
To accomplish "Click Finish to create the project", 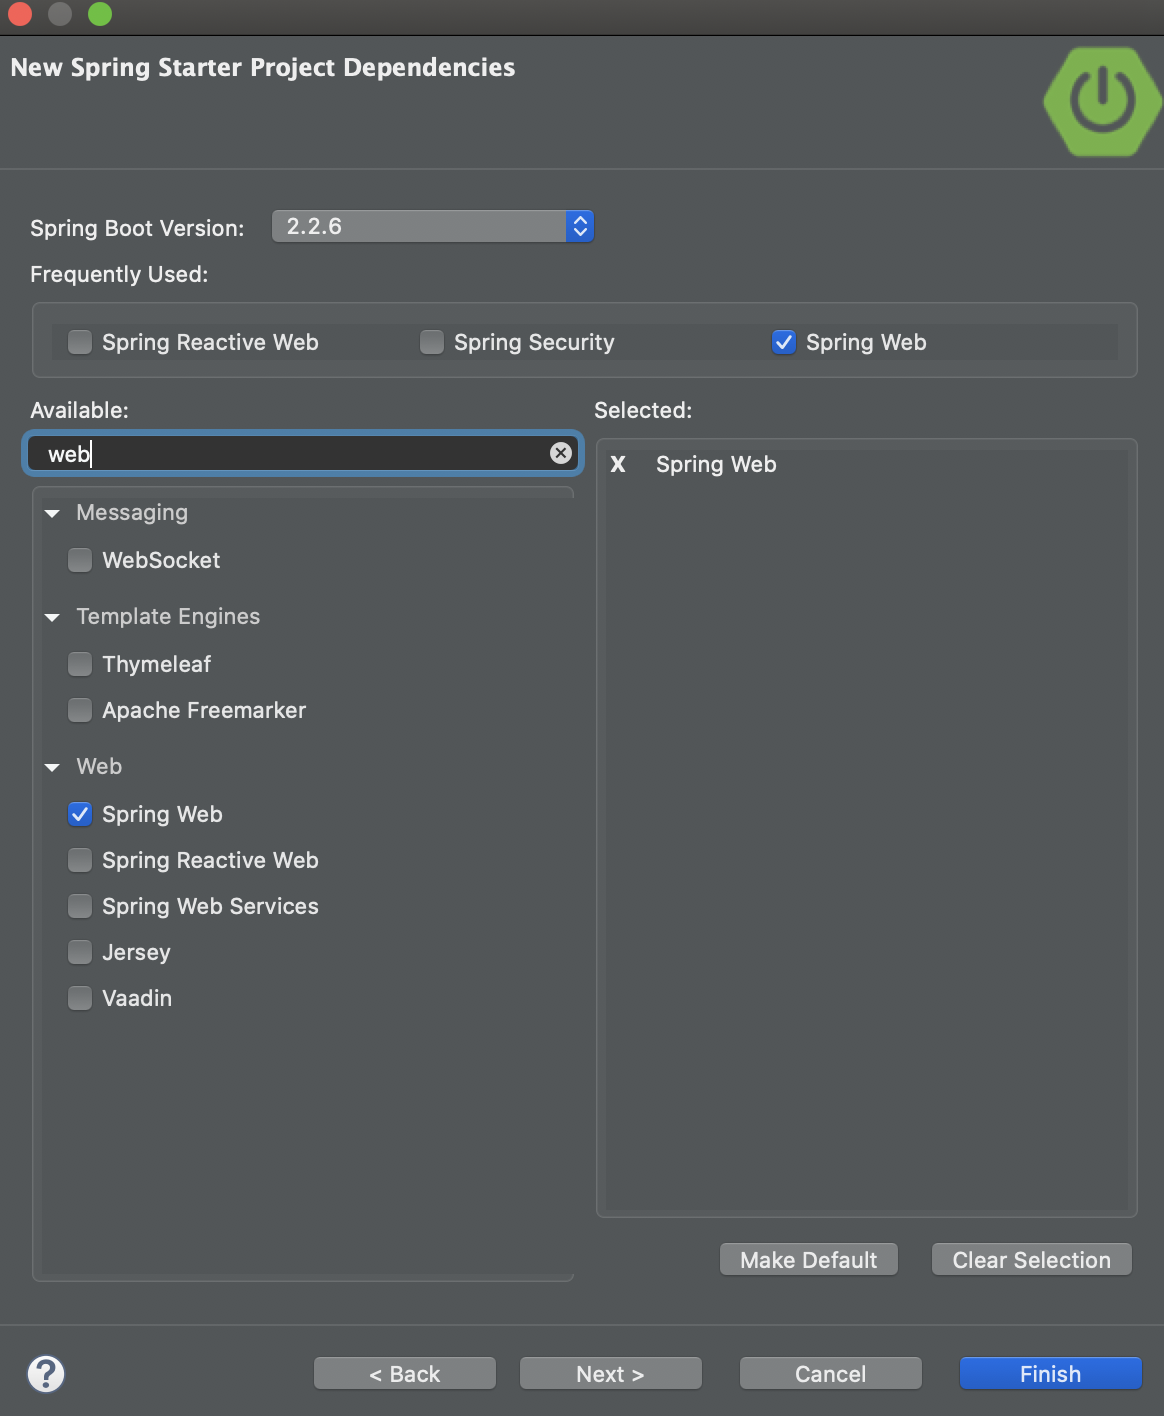I will tap(1051, 1374).
